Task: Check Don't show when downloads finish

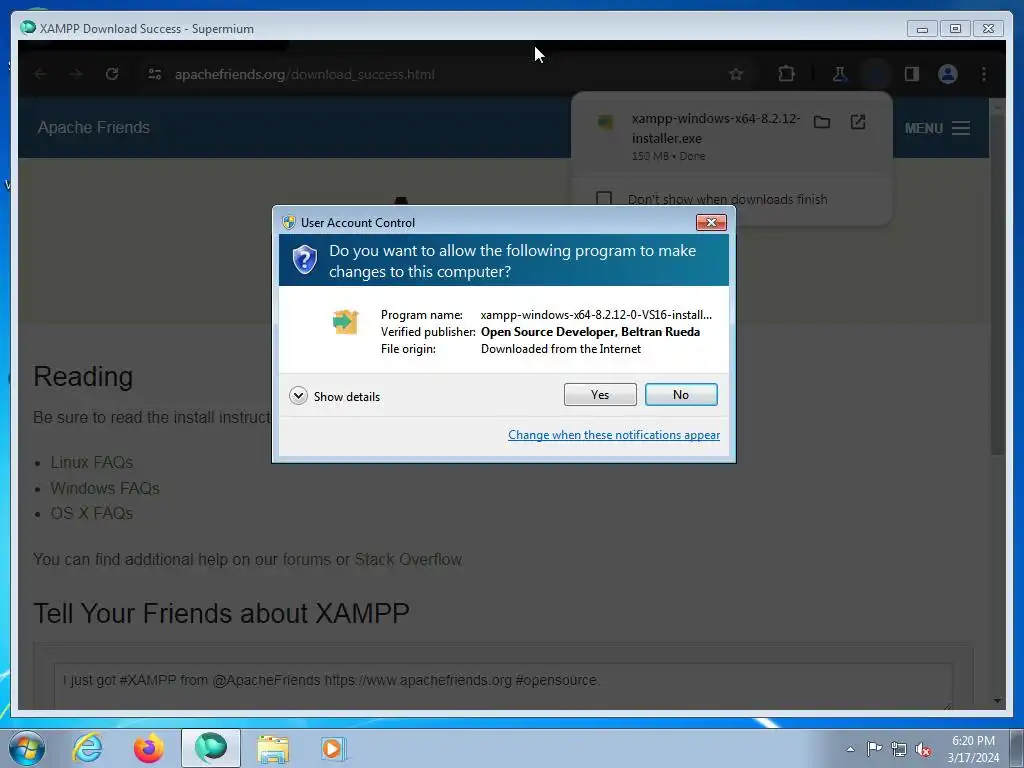Action: pos(604,199)
